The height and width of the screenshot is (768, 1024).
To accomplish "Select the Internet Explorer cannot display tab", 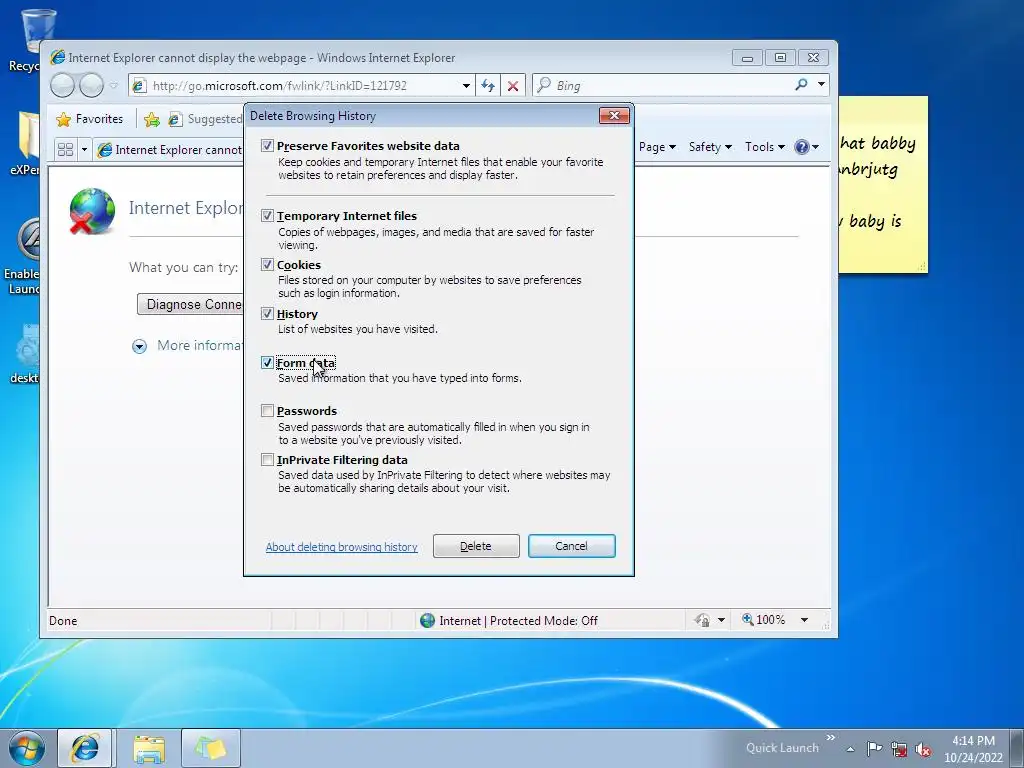I will point(169,150).
